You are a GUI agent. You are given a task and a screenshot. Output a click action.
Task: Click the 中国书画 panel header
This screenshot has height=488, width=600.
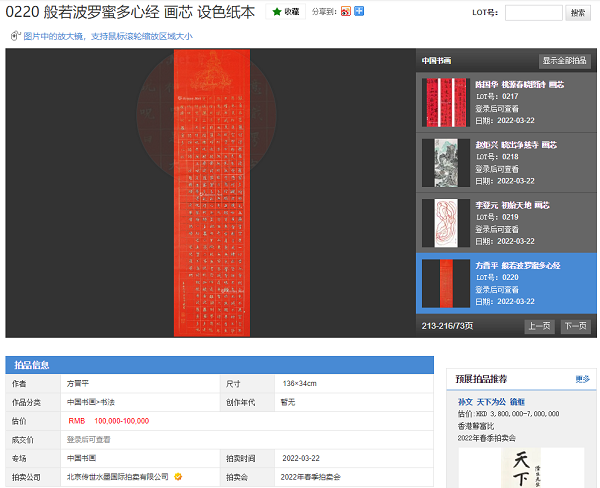tap(436, 60)
